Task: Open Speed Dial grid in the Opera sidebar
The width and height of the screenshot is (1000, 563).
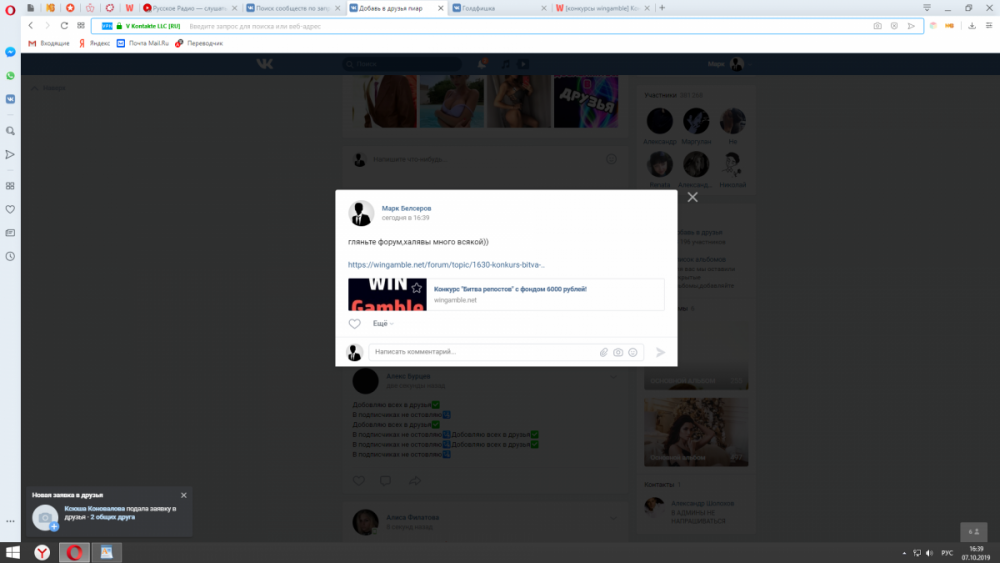Action: 10,186
